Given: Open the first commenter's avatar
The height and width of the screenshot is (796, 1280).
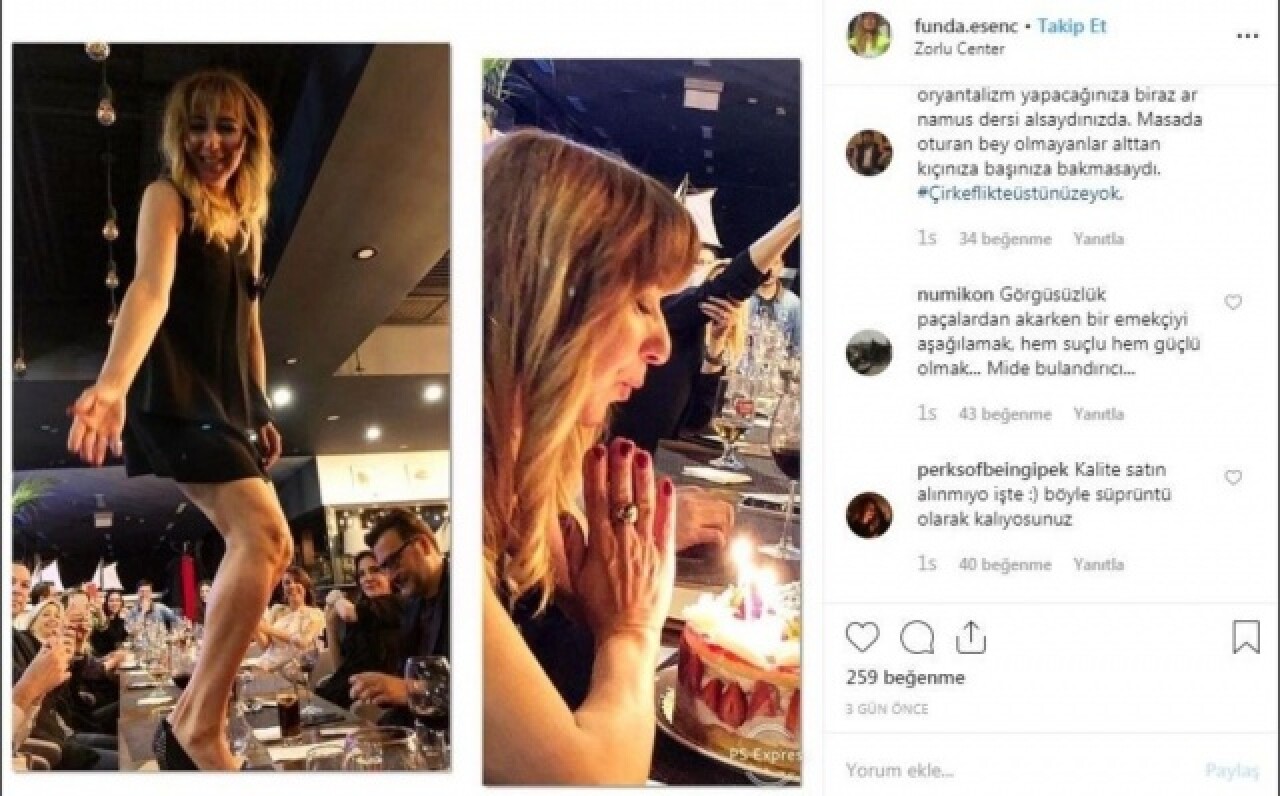Looking at the screenshot, I should [868, 153].
